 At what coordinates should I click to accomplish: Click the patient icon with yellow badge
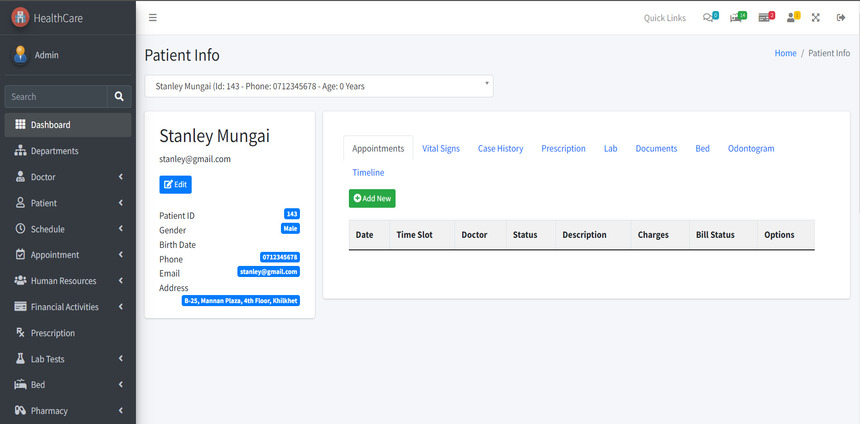click(793, 17)
